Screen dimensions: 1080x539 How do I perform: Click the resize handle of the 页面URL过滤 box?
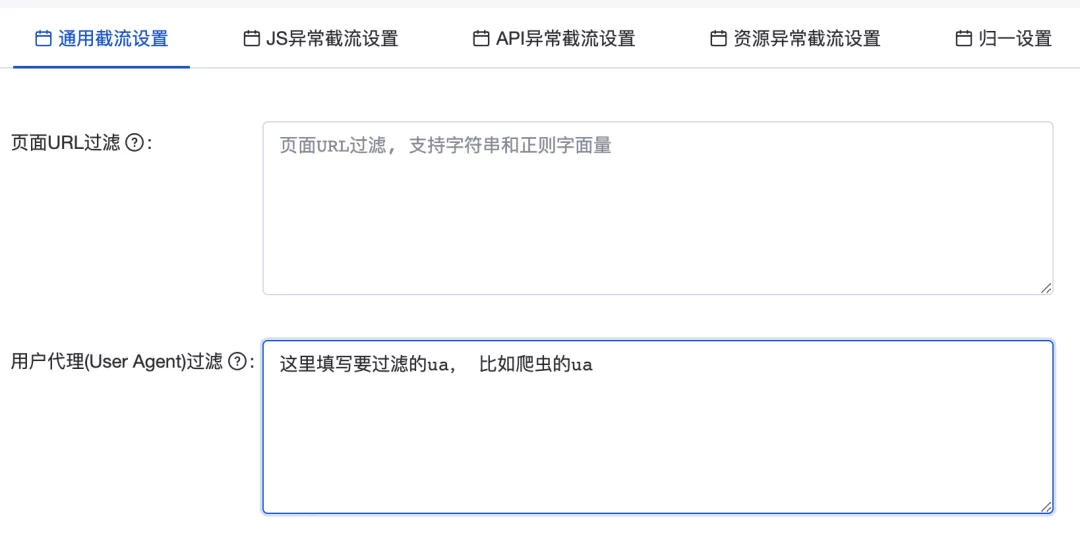(1046, 288)
